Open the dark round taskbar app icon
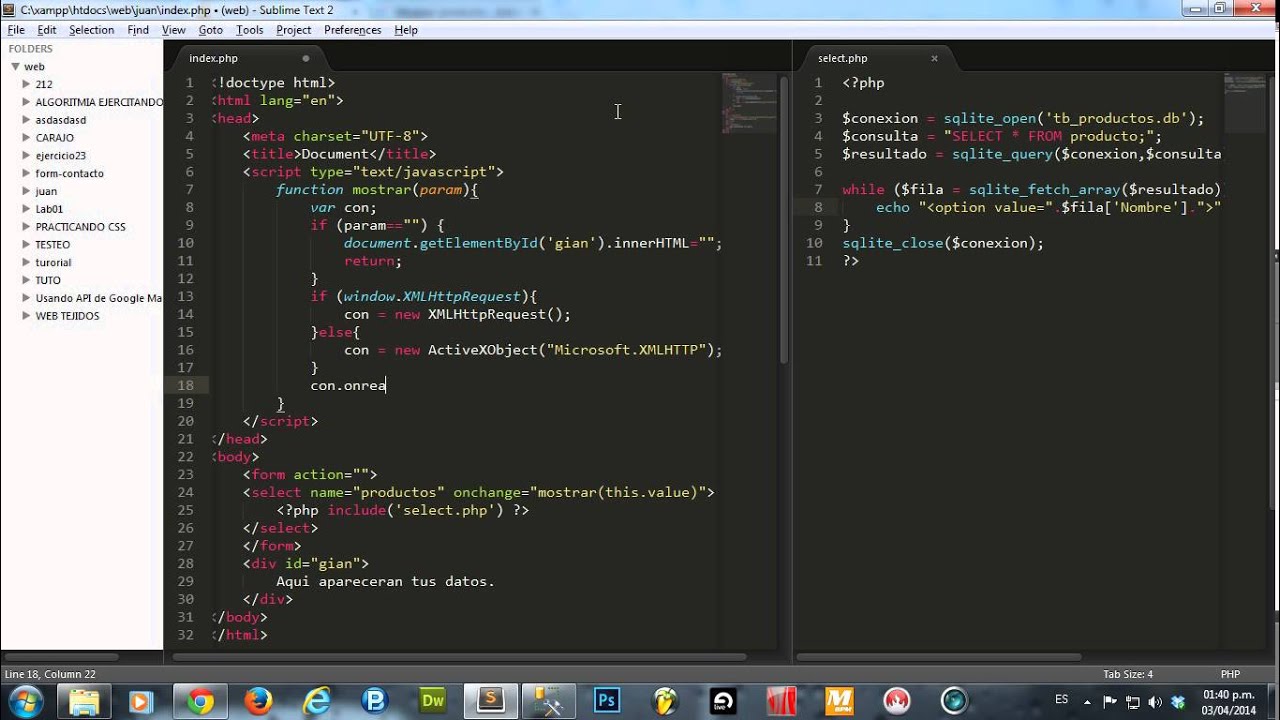The height and width of the screenshot is (720, 1280). pos(955,700)
